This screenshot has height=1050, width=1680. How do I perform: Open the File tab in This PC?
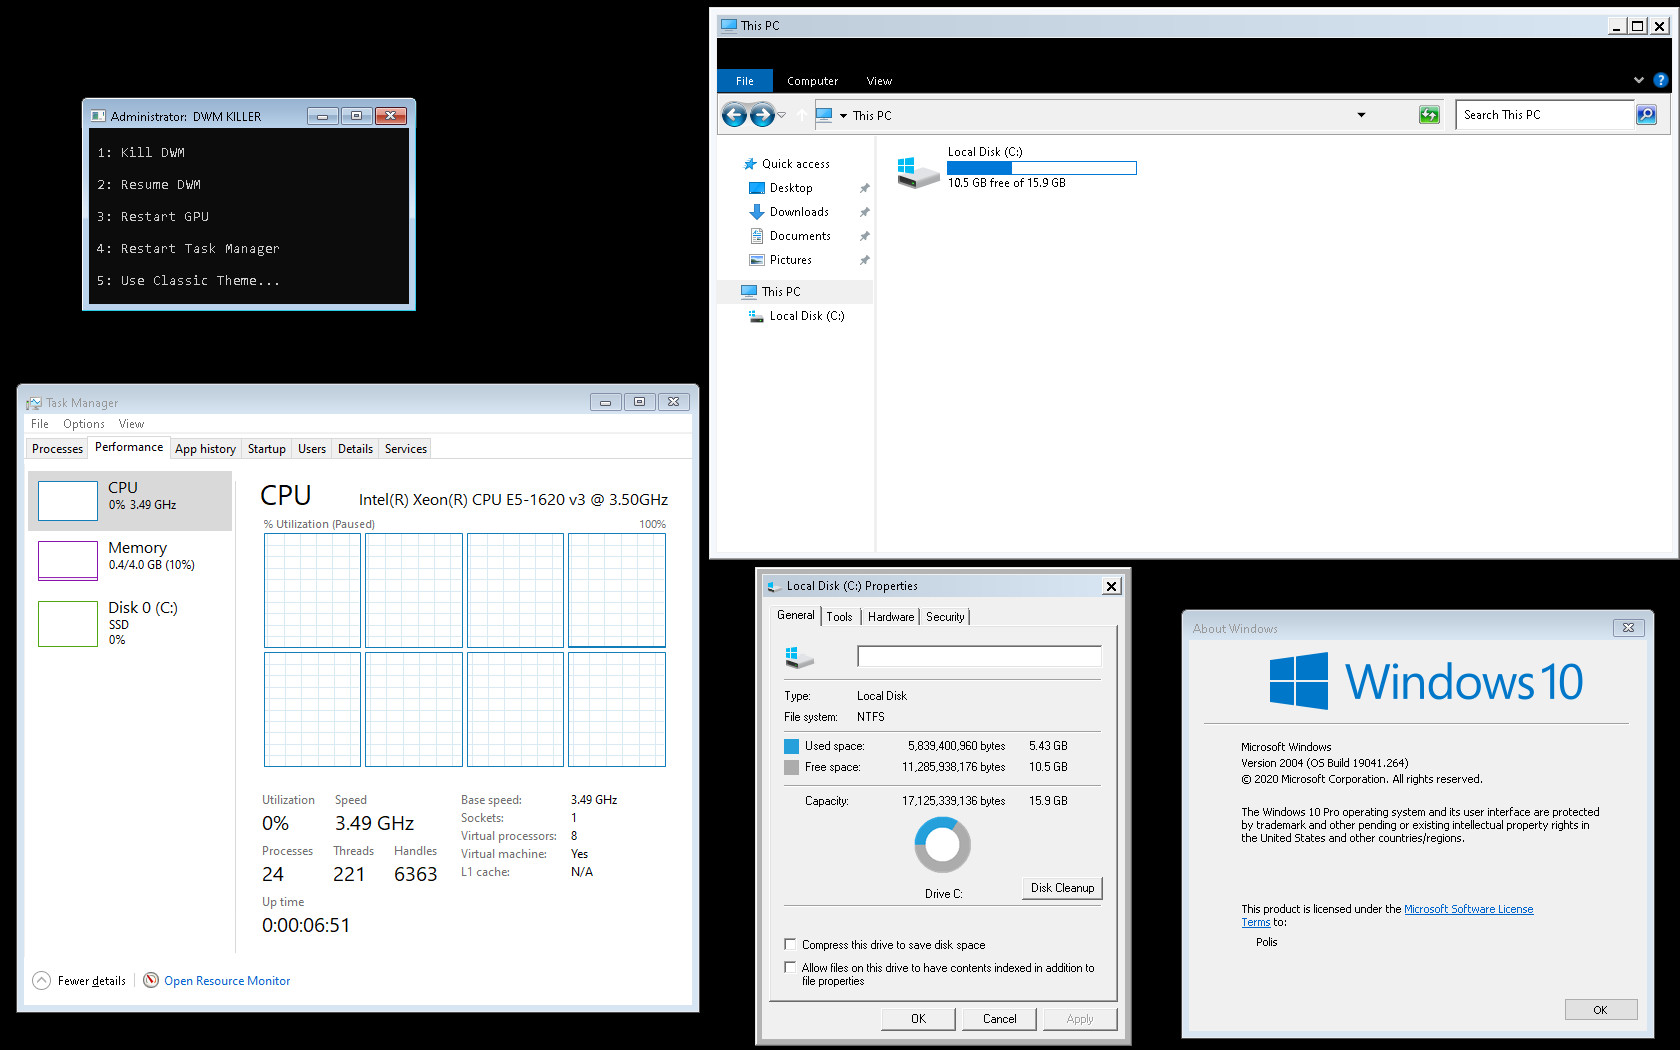[x=745, y=81]
